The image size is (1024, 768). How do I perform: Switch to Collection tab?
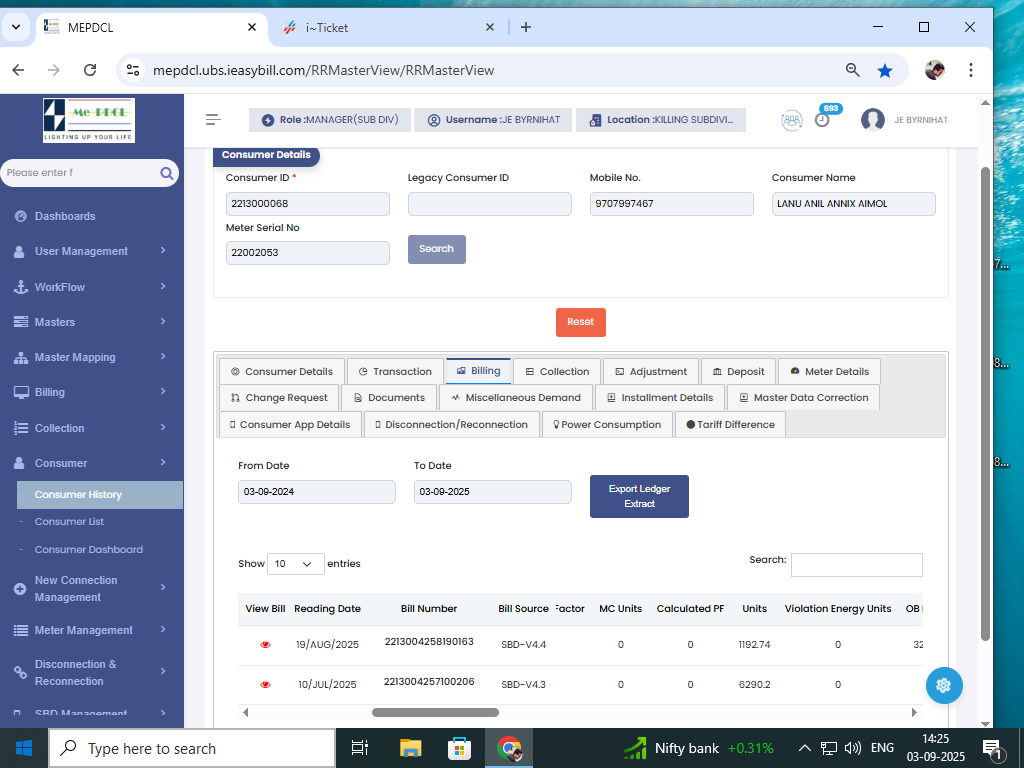click(557, 372)
